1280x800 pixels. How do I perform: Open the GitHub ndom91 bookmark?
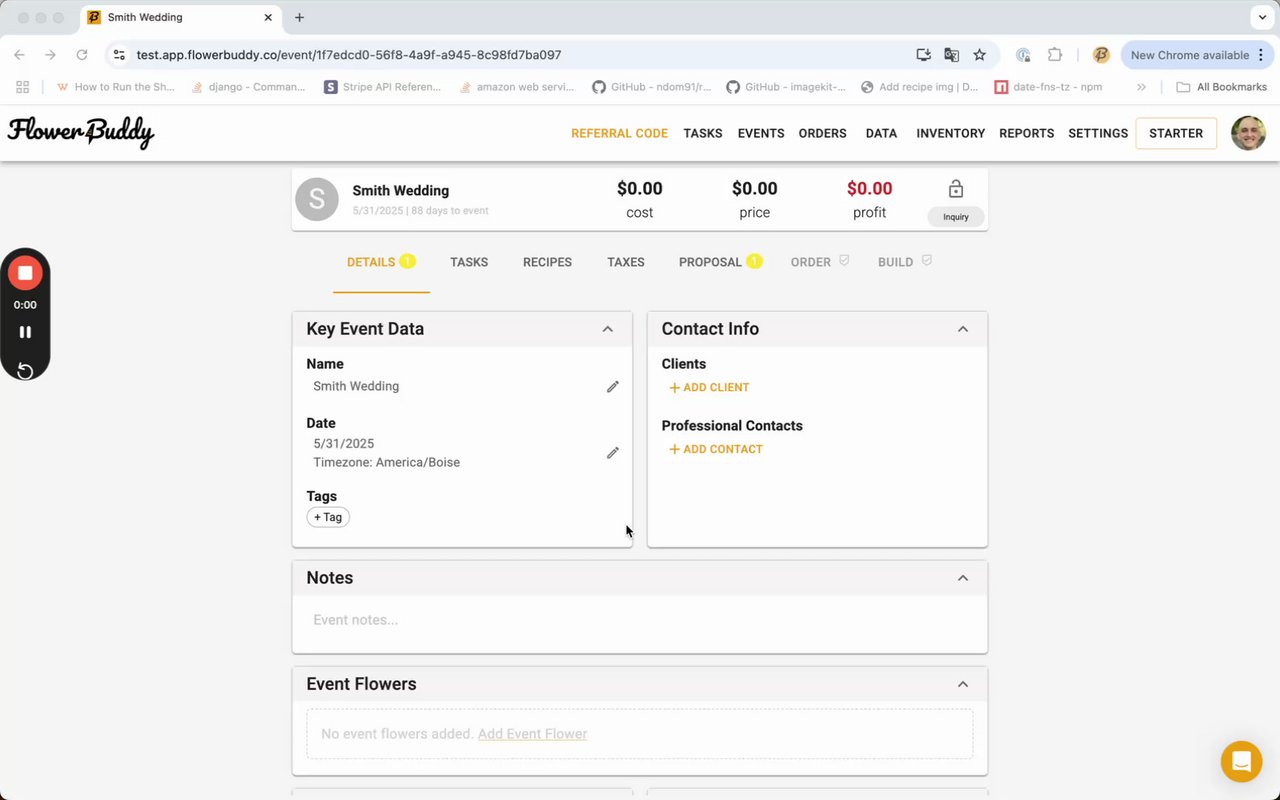pyautogui.click(x=652, y=87)
